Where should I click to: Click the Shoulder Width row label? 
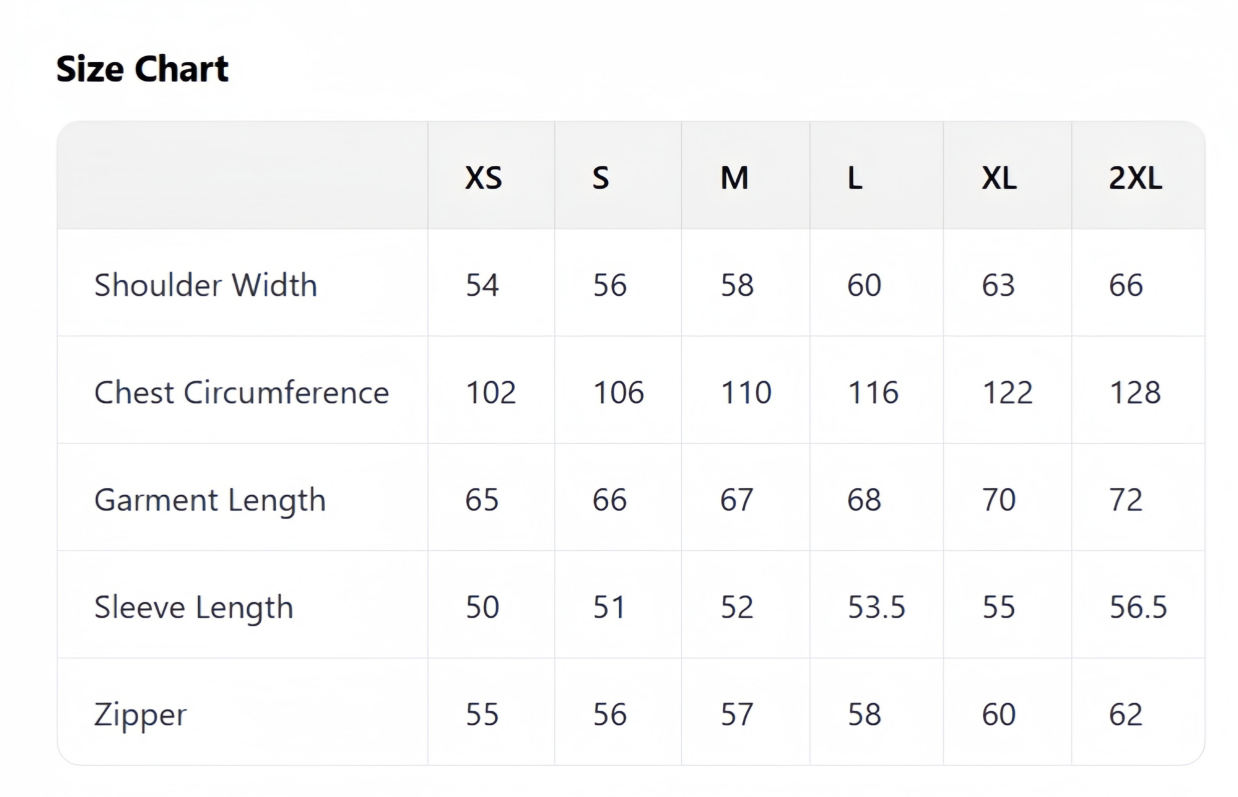coord(205,285)
